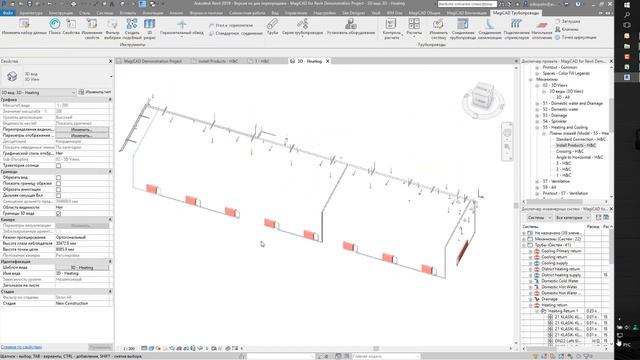The height and width of the screenshot is (360, 640).
Task: Toggle the Траектория солнца checkbox
Action: 58,166
